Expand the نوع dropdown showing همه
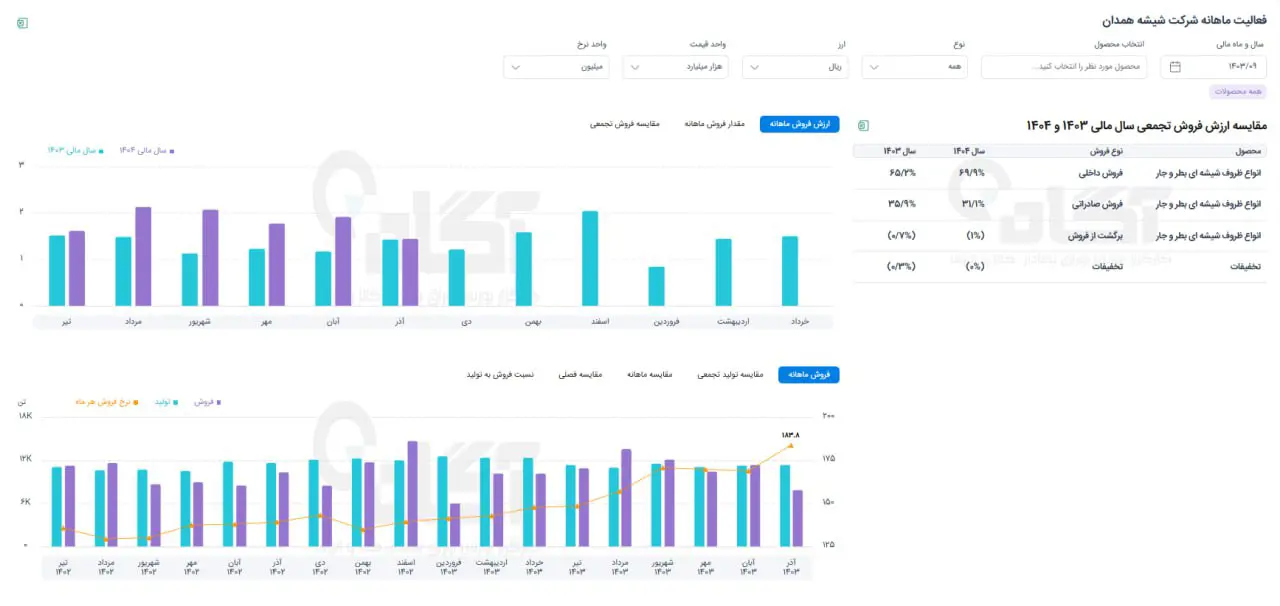 click(915, 67)
